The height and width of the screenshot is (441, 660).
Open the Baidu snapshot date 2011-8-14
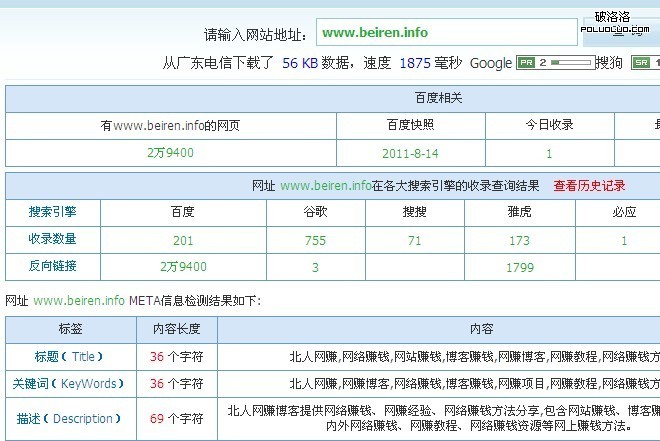pyautogui.click(x=410, y=153)
